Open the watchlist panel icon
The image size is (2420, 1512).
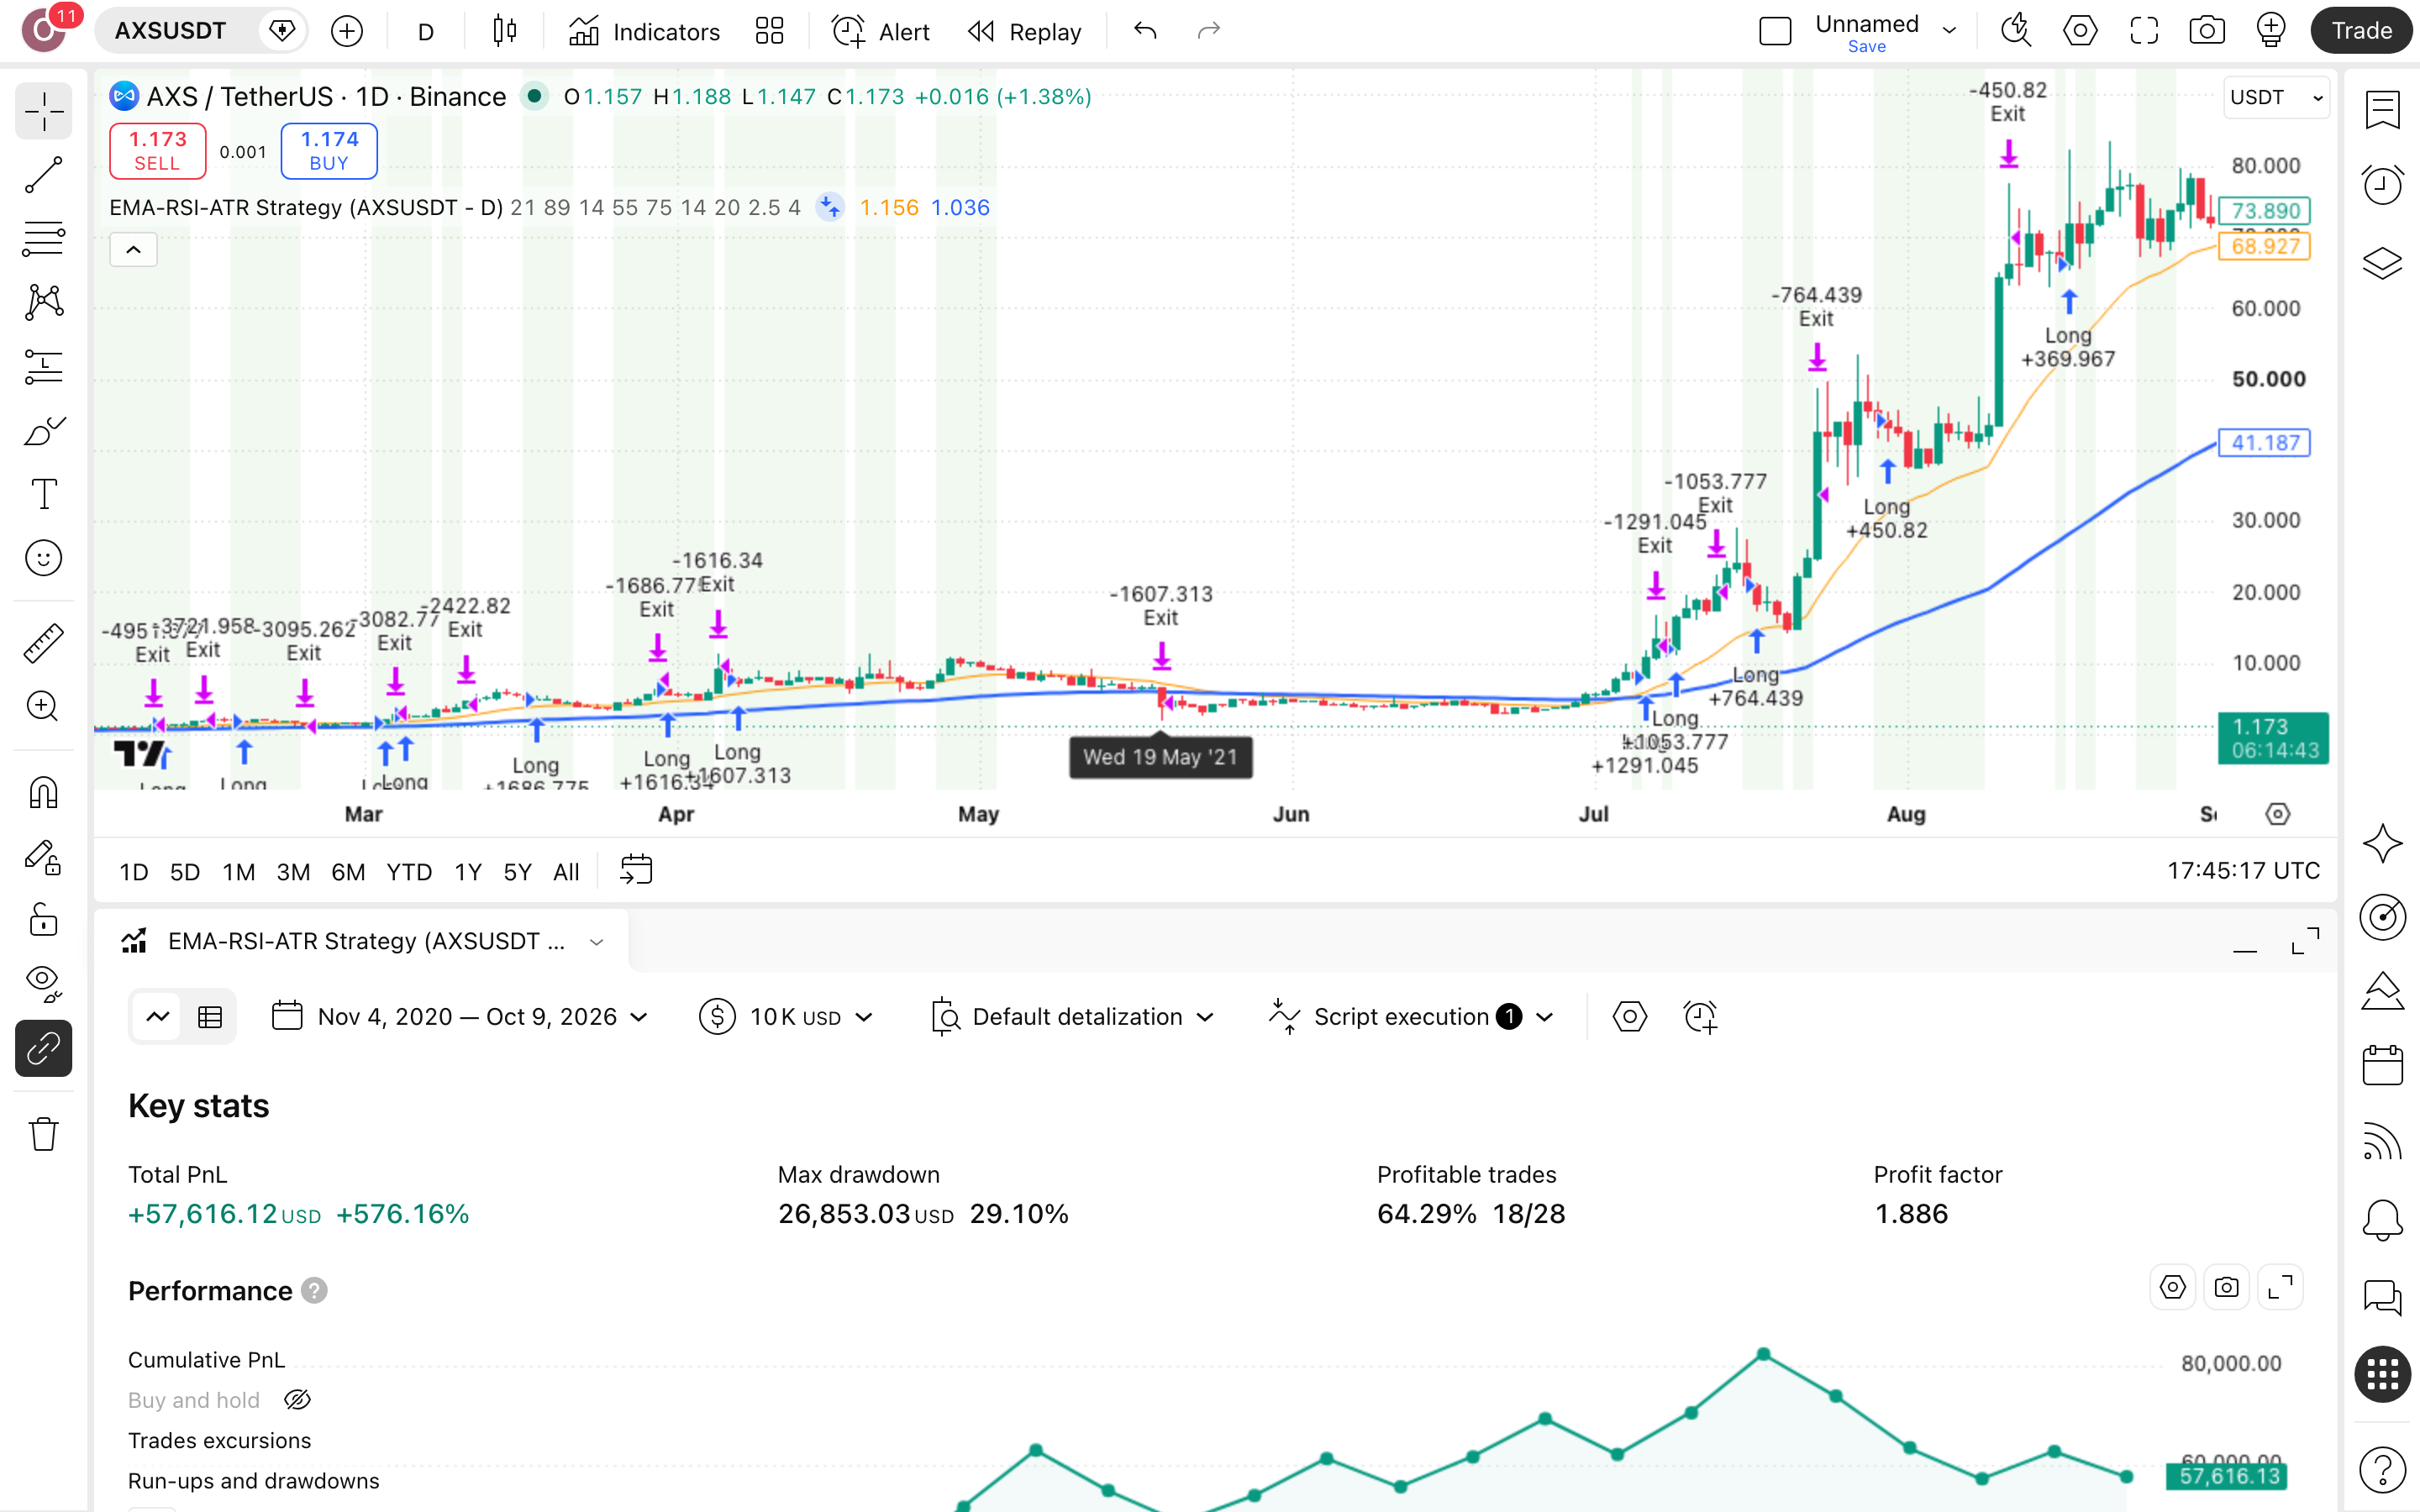click(2383, 109)
